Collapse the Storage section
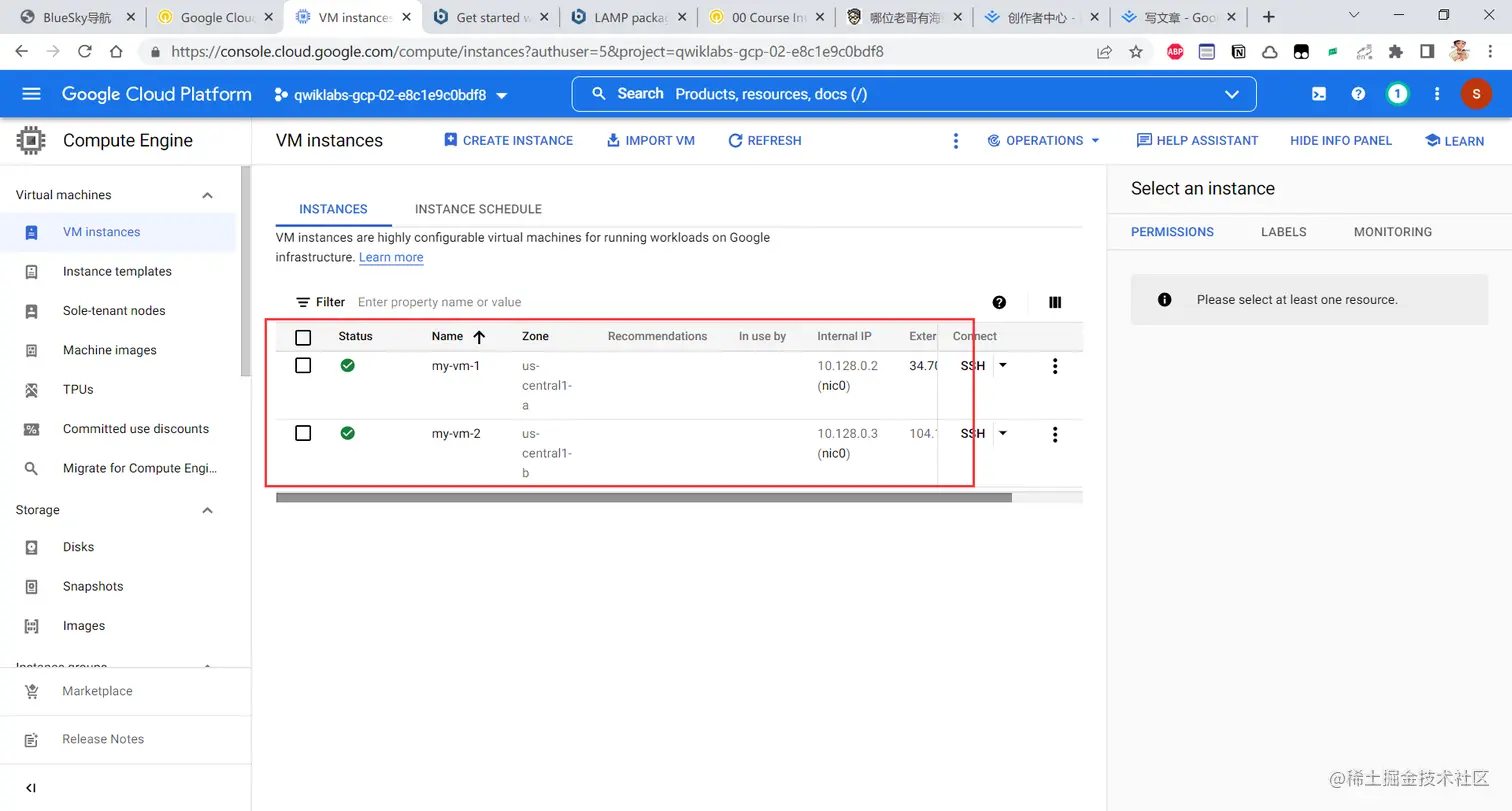1512x811 pixels. pos(208,510)
